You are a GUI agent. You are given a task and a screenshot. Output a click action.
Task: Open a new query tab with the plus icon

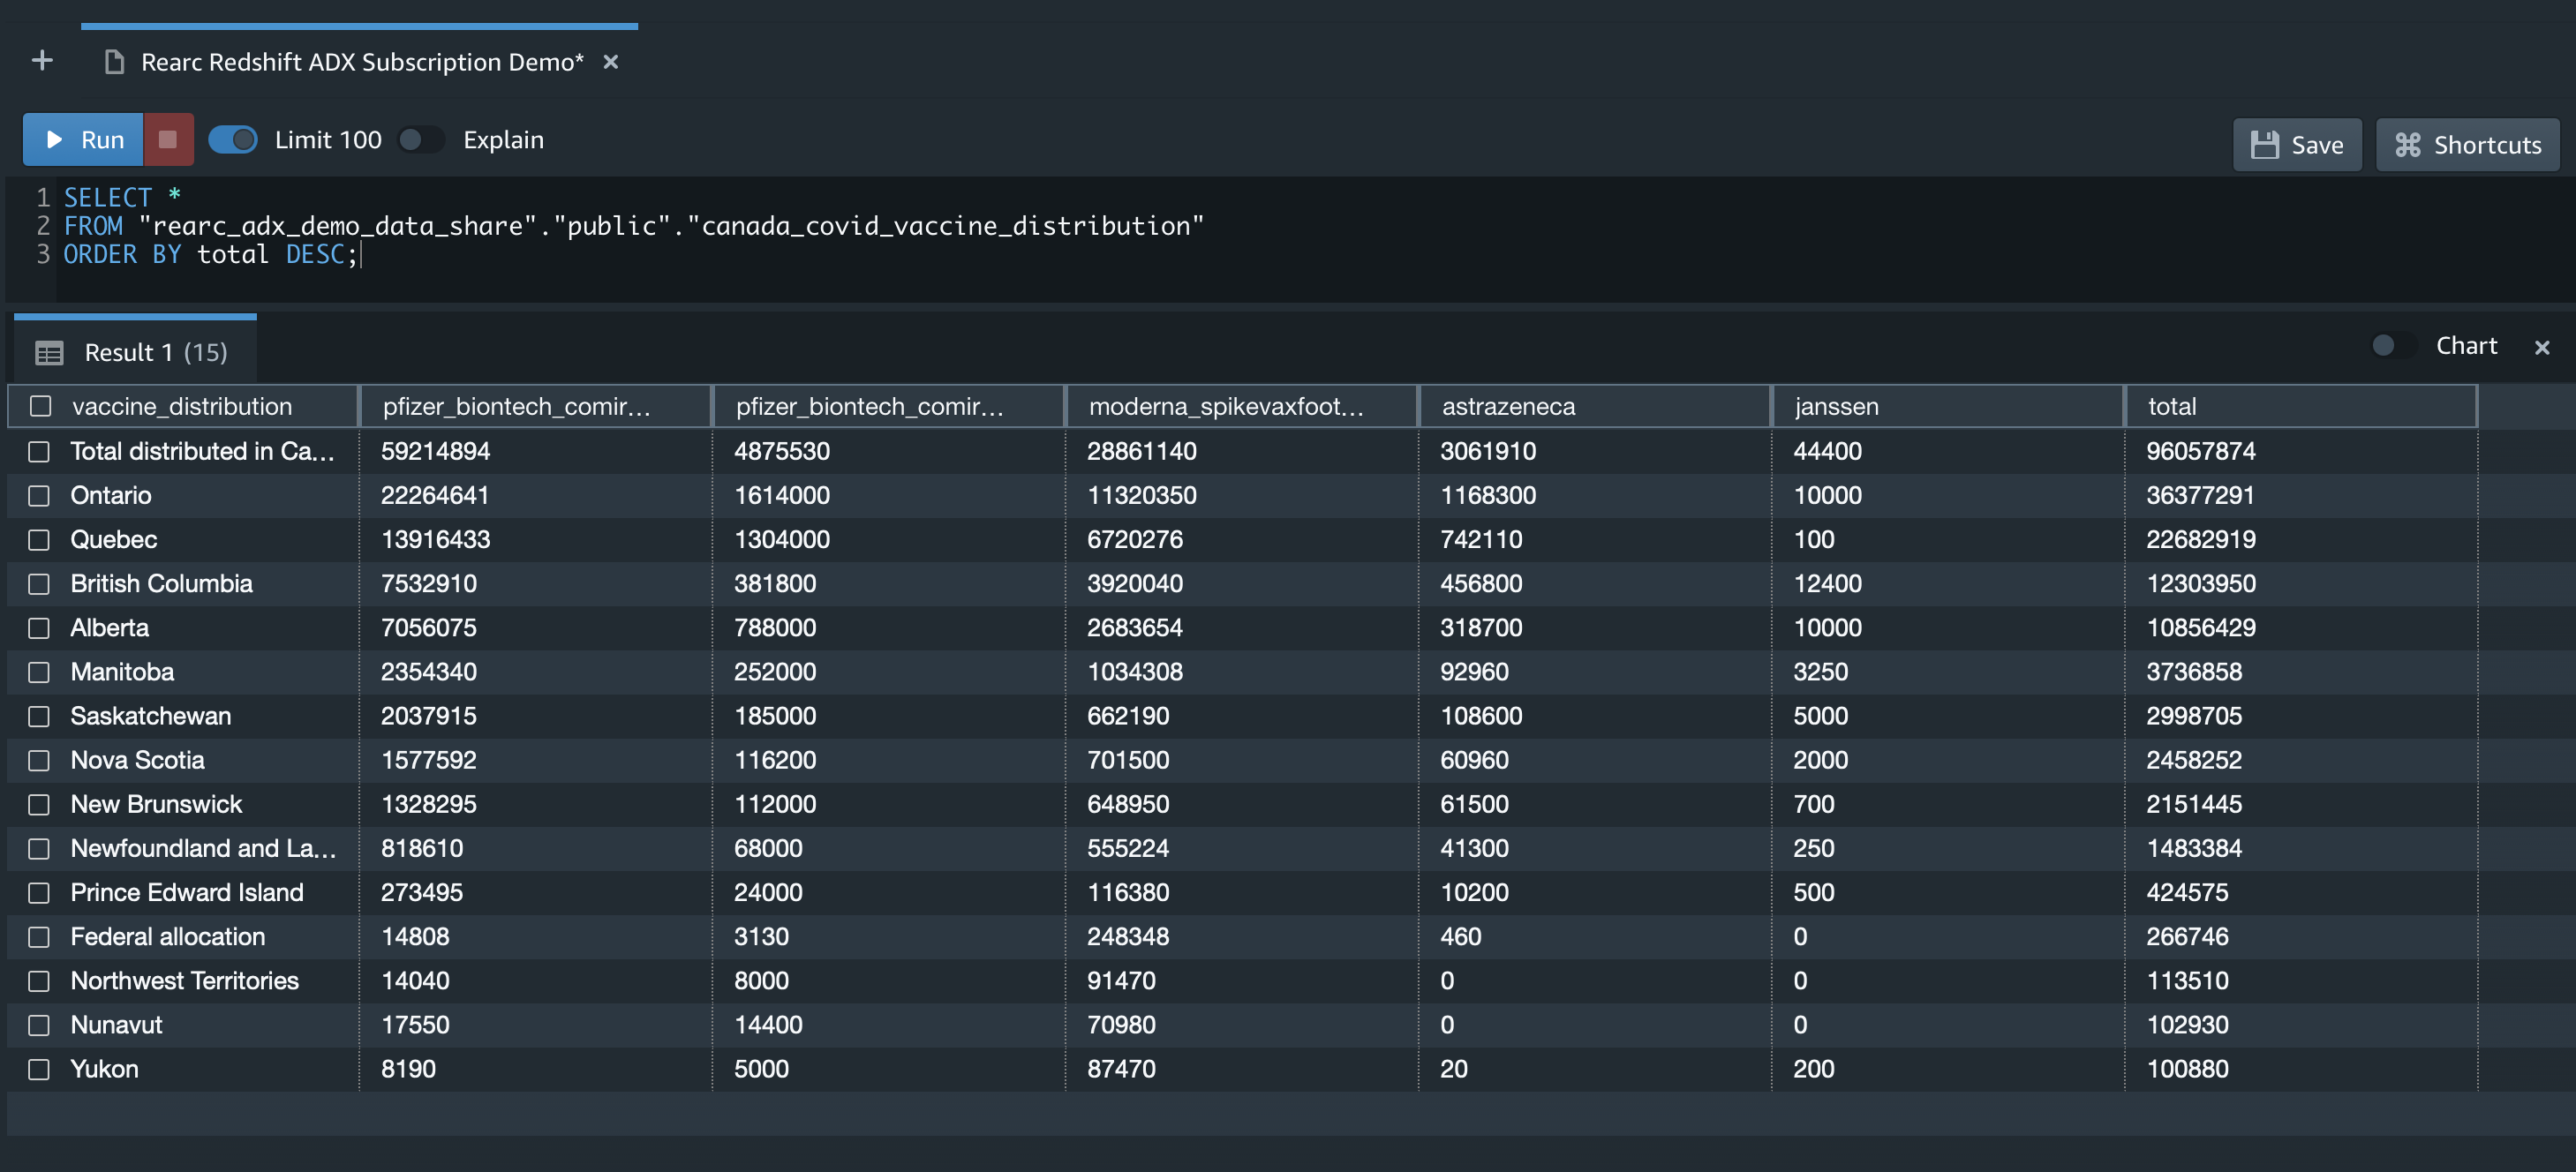pos(42,60)
